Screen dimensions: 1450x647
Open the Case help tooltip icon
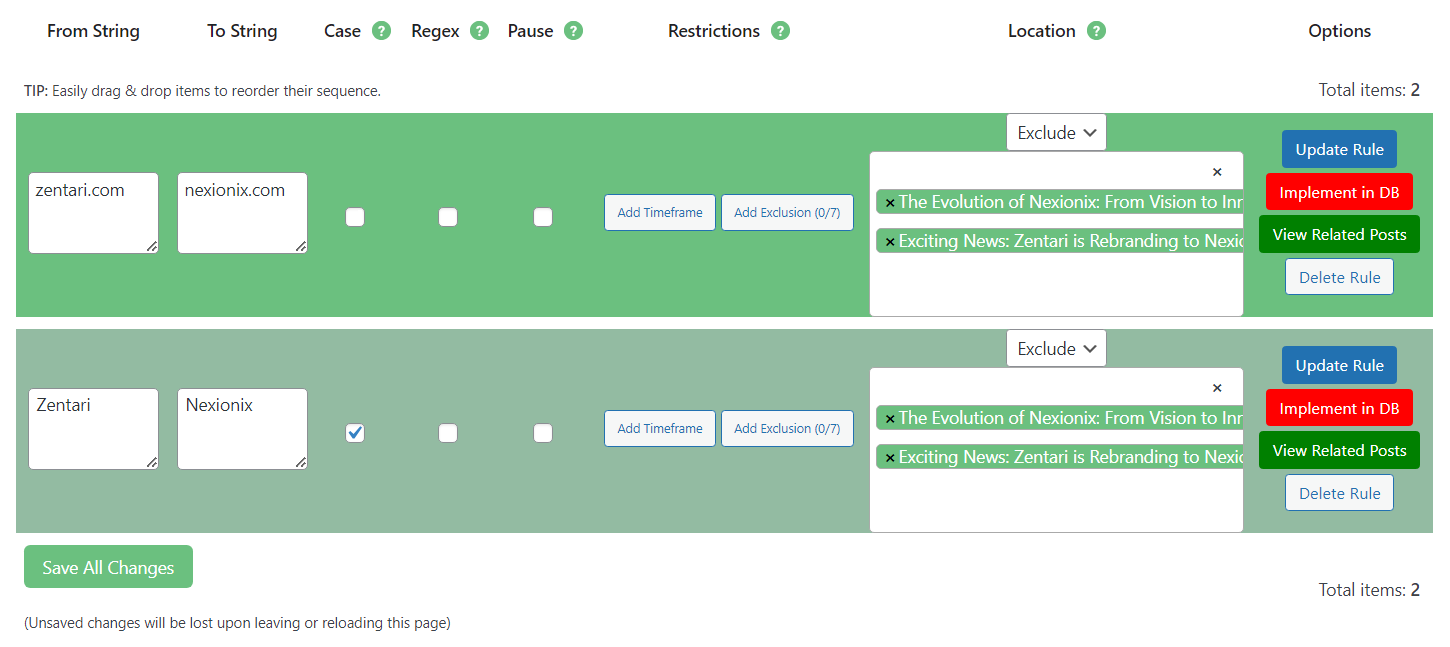click(381, 31)
